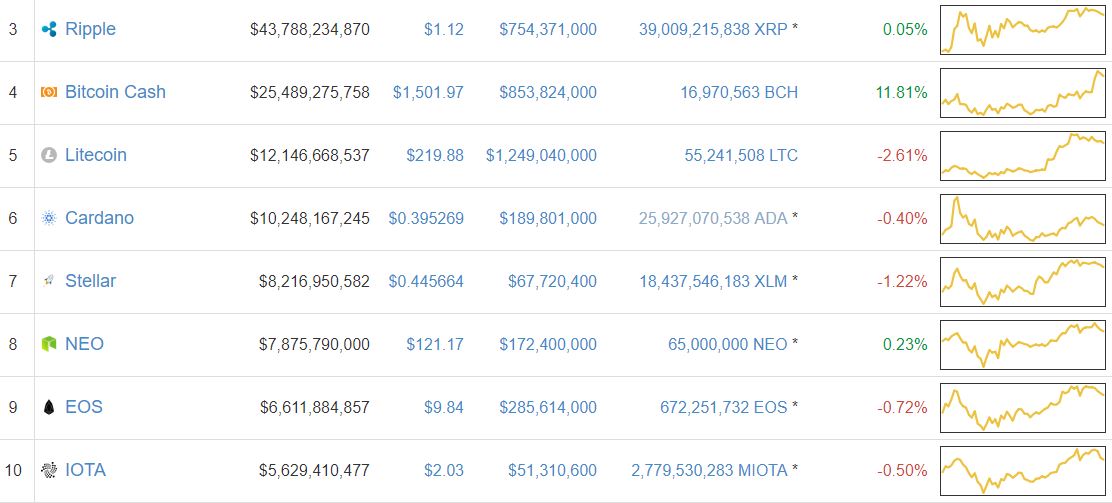Click the Bitcoin Cash orange logo icon

tap(48, 92)
